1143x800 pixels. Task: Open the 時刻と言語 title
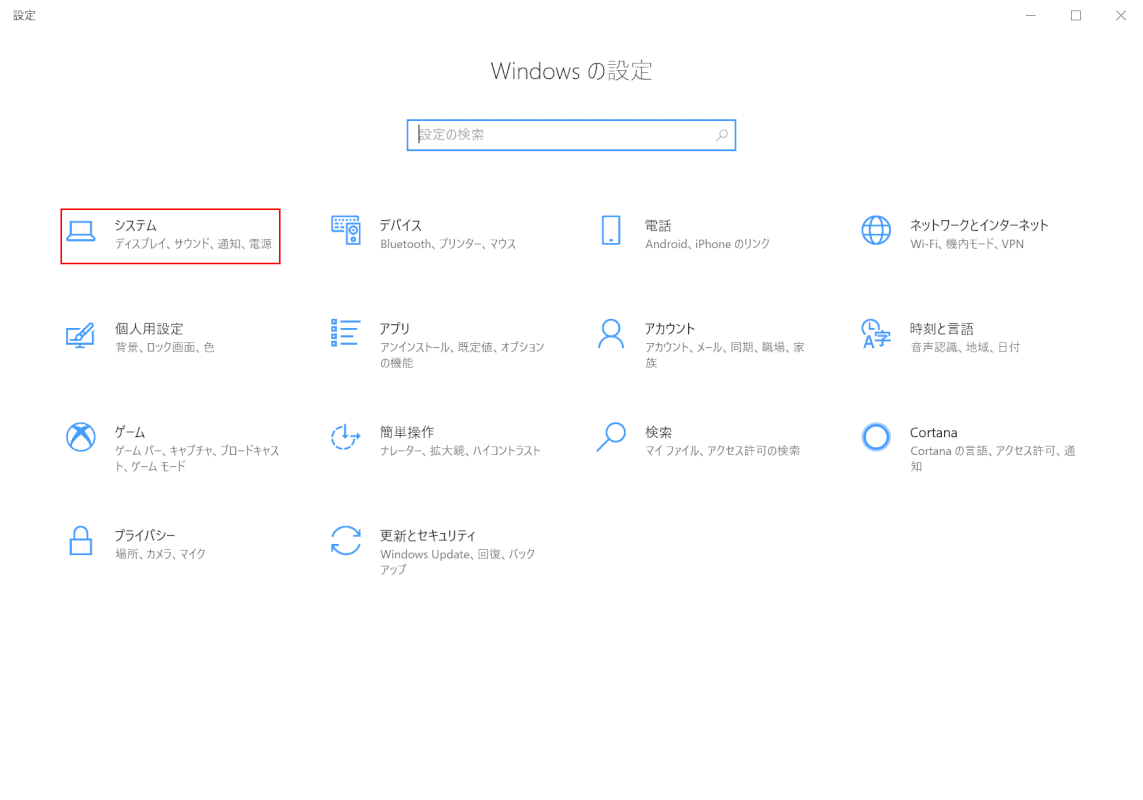click(x=942, y=329)
